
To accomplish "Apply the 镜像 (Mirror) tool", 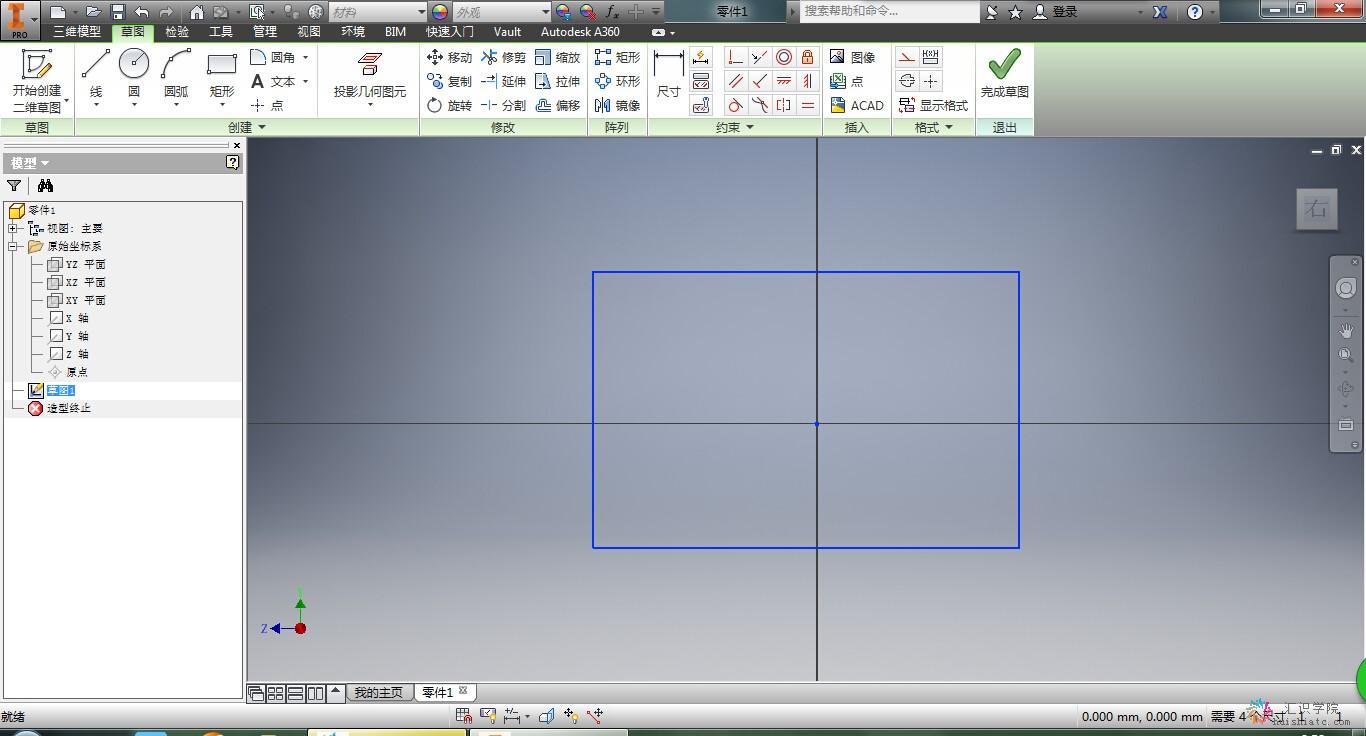I will coord(617,105).
